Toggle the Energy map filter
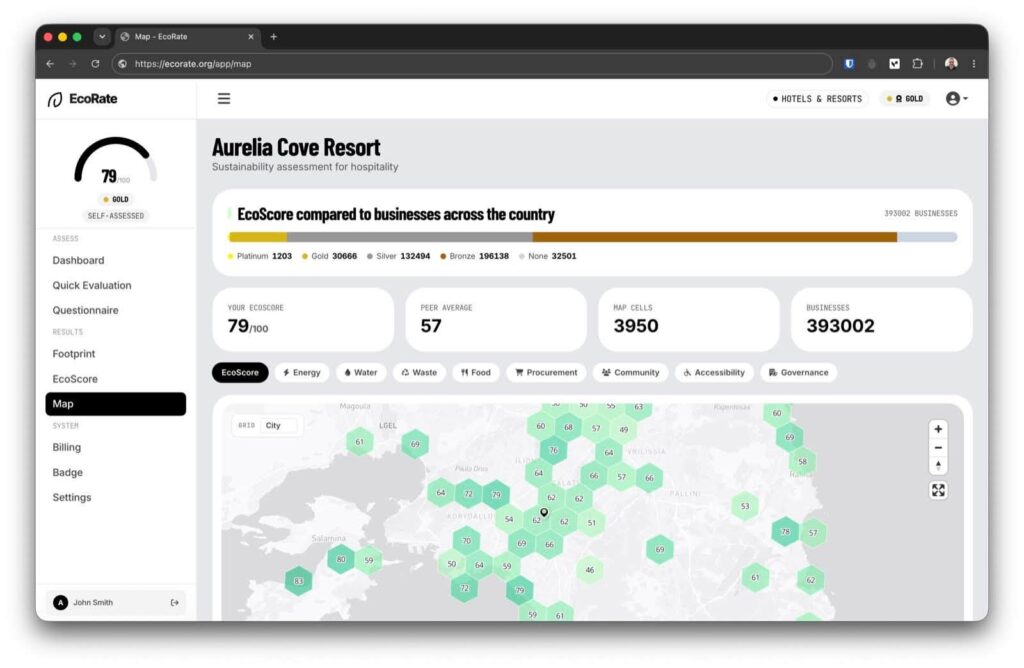 pyautogui.click(x=302, y=372)
